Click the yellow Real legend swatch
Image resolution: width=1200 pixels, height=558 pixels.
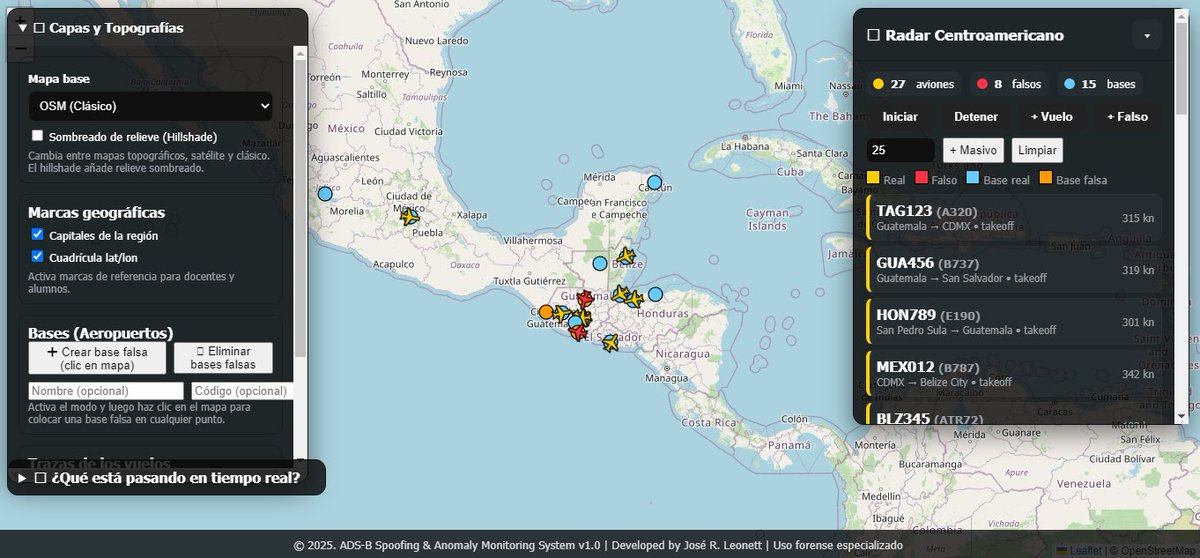pyautogui.click(x=873, y=179)
